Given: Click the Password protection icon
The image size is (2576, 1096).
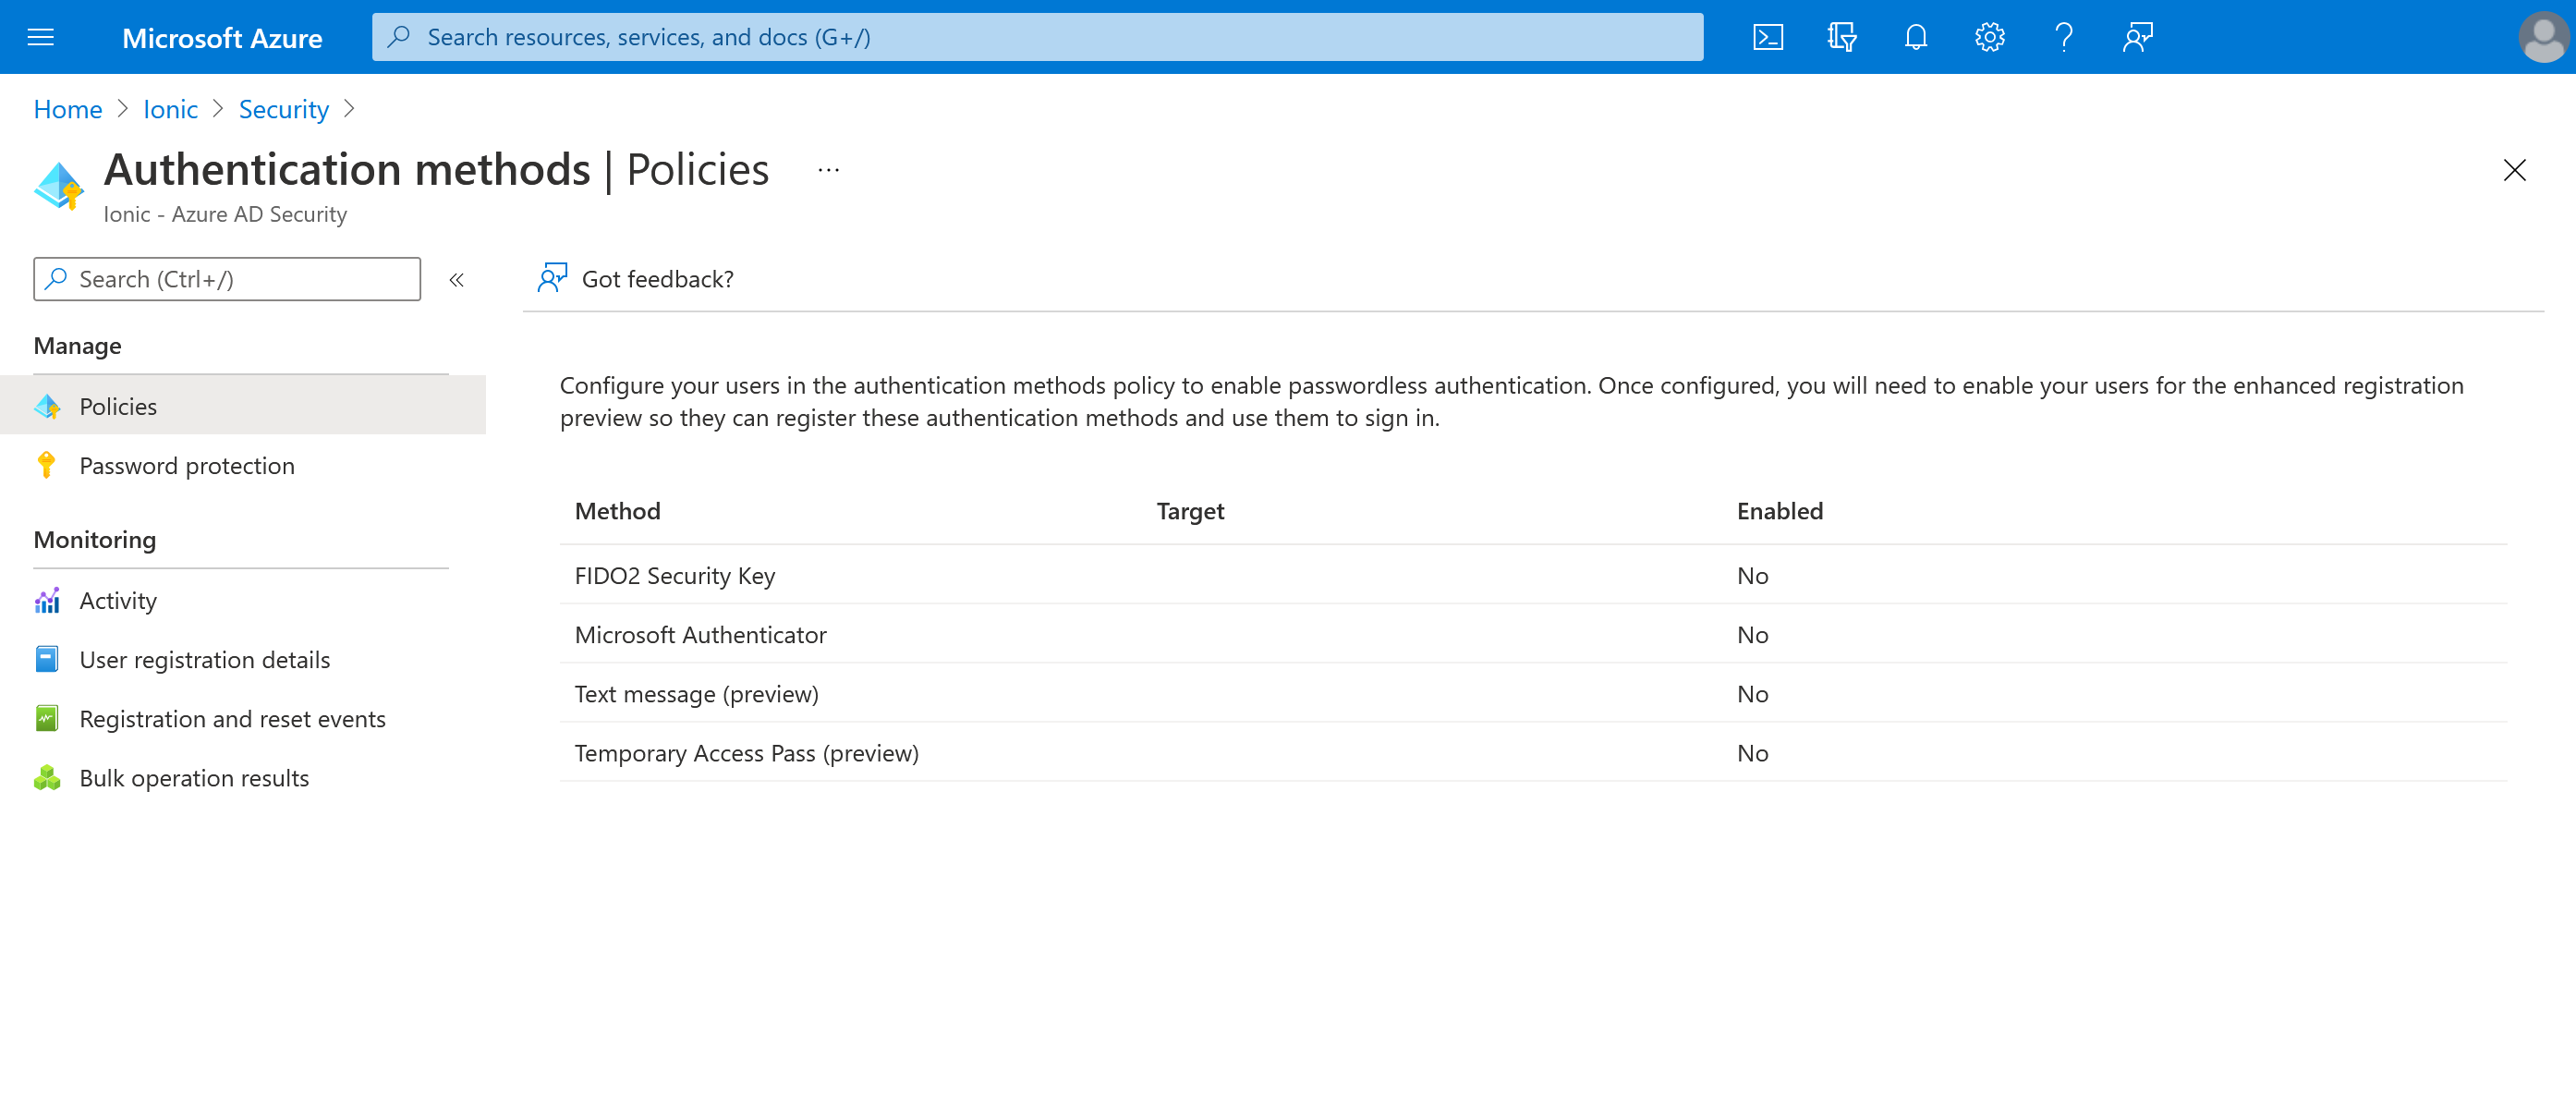Looking at the screenshot, I should 46,465.
